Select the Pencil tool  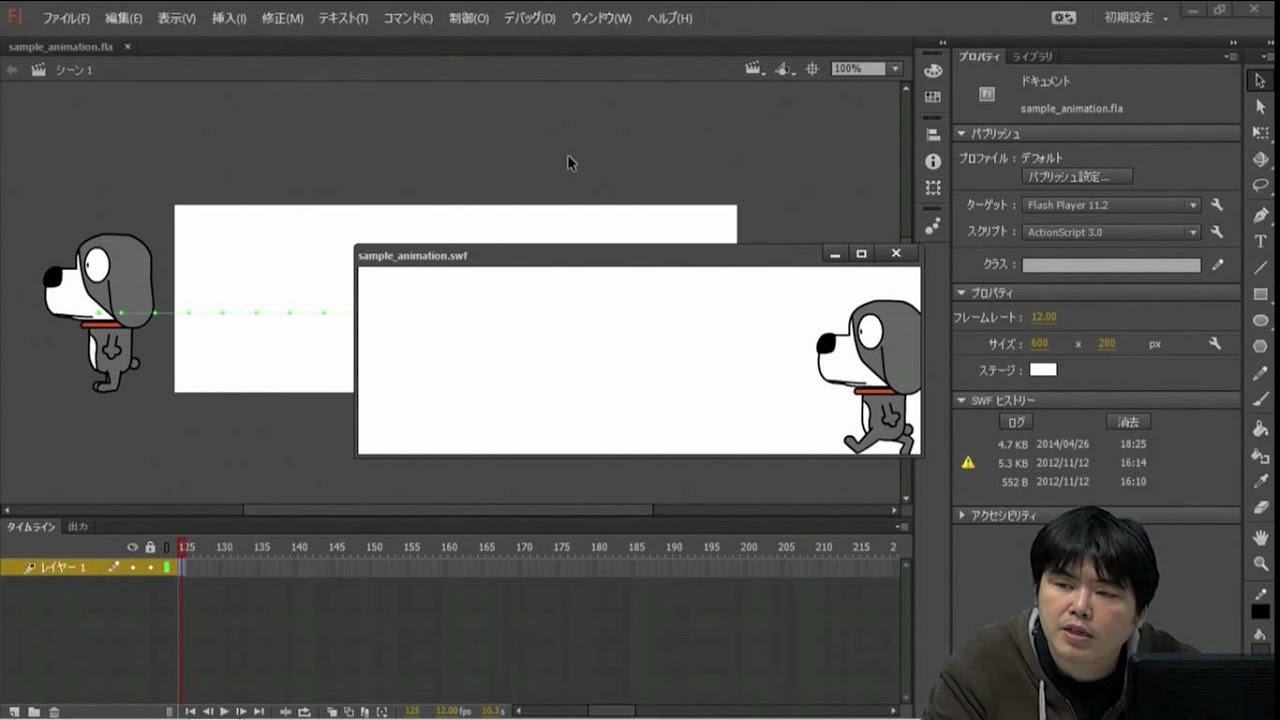(x=1261, y=373)
